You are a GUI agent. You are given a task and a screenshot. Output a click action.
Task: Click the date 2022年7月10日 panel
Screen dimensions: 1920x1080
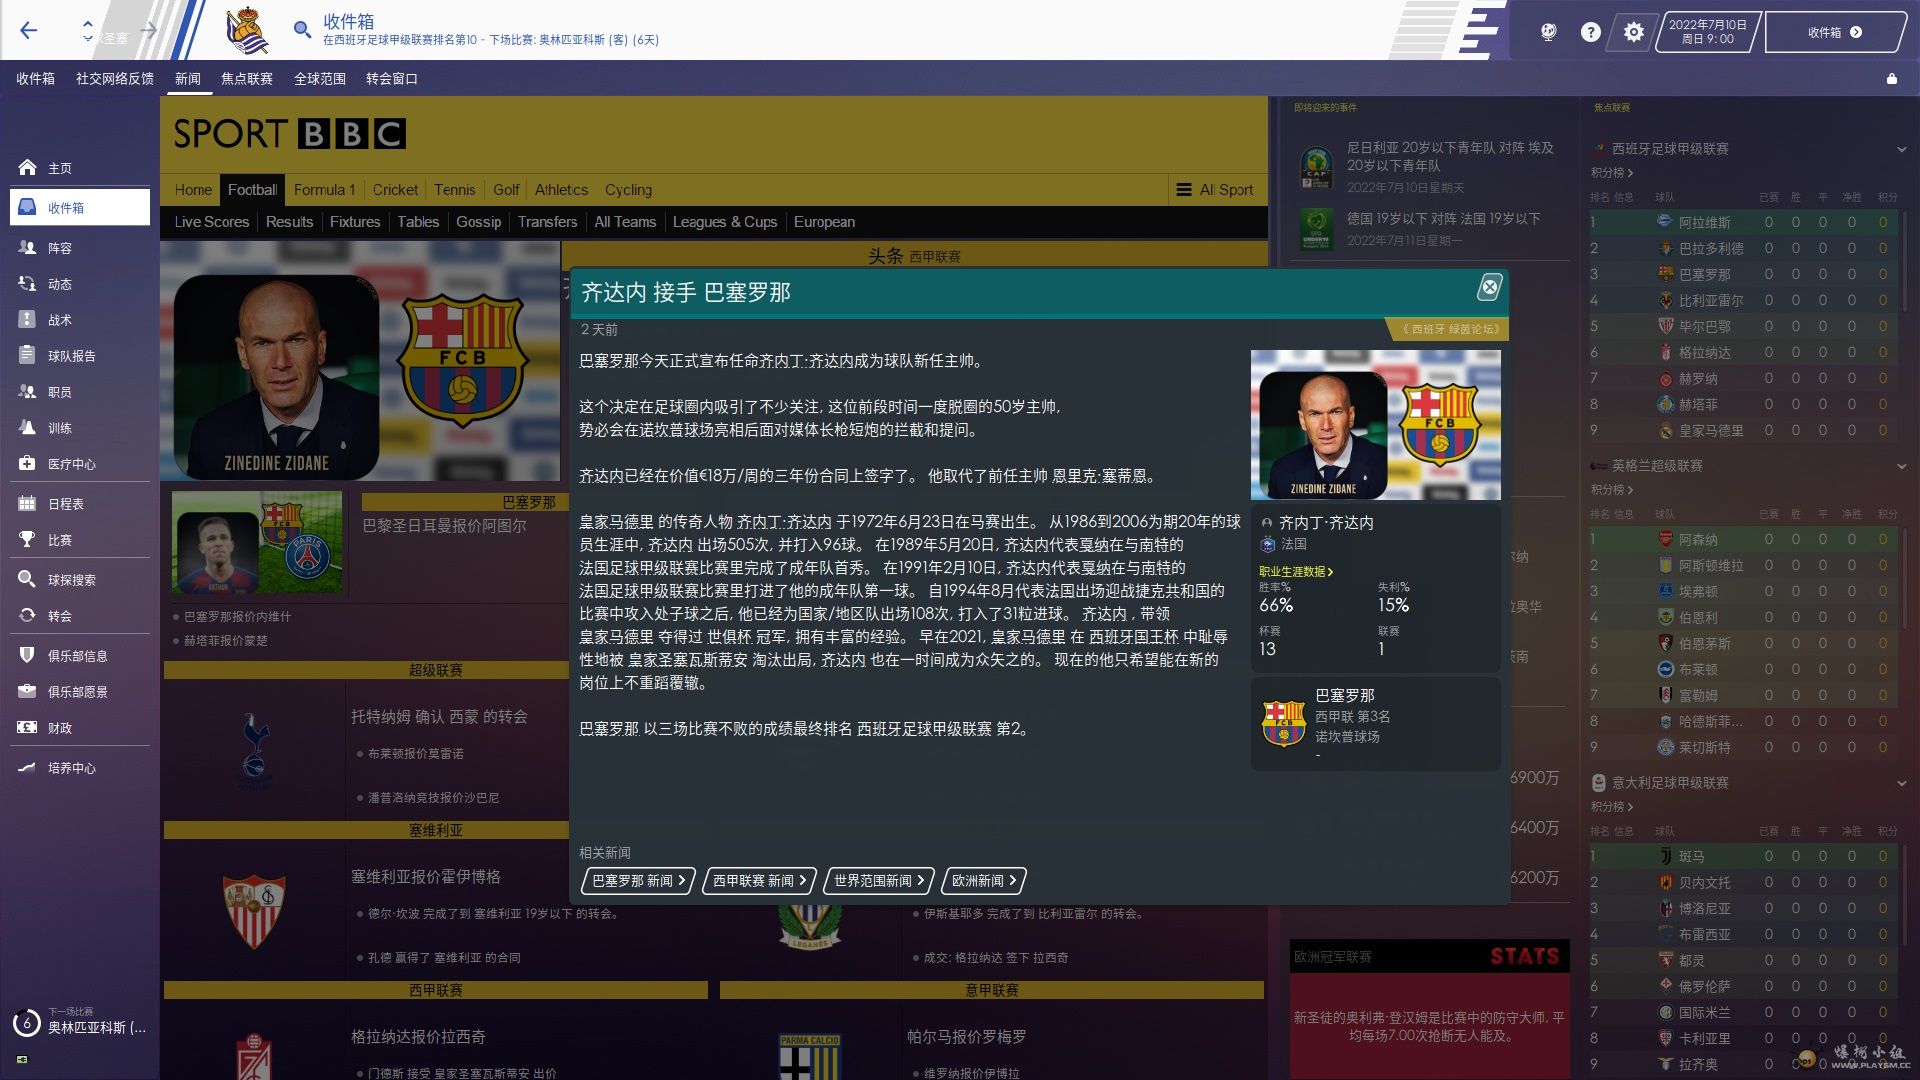tap(1707, 32)
